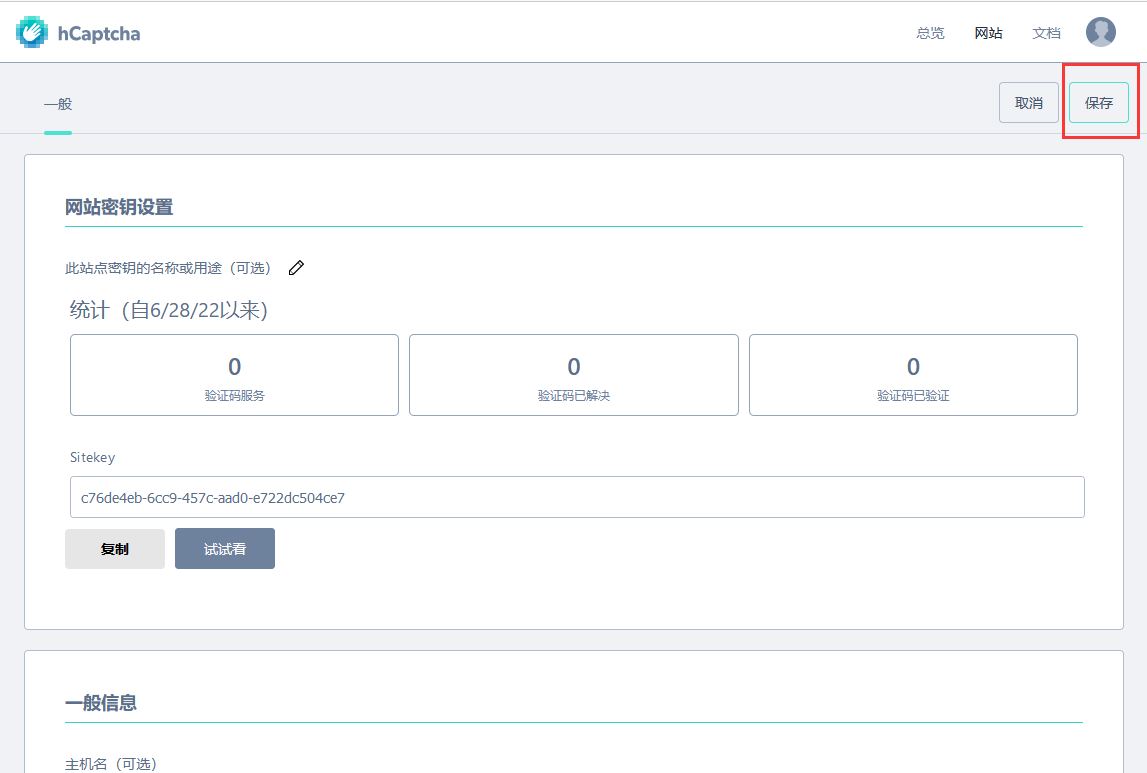Open the user profile avatar
The height and width of the screenshot is (773, 1147).
pyautogui.click(x=1100, y=33)
